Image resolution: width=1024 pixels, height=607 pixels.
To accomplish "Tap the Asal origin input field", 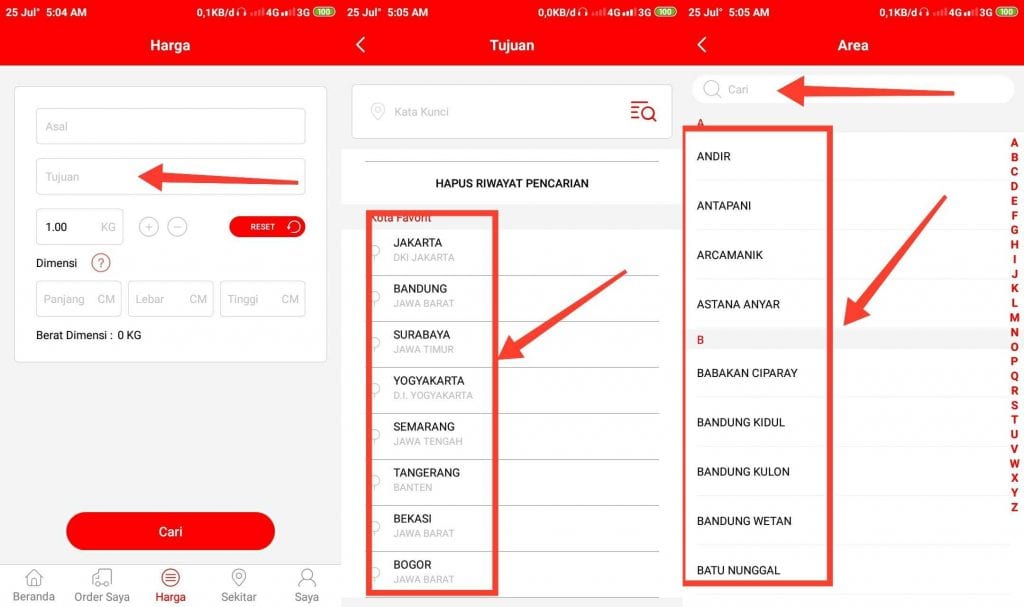I will click(170, 126).
